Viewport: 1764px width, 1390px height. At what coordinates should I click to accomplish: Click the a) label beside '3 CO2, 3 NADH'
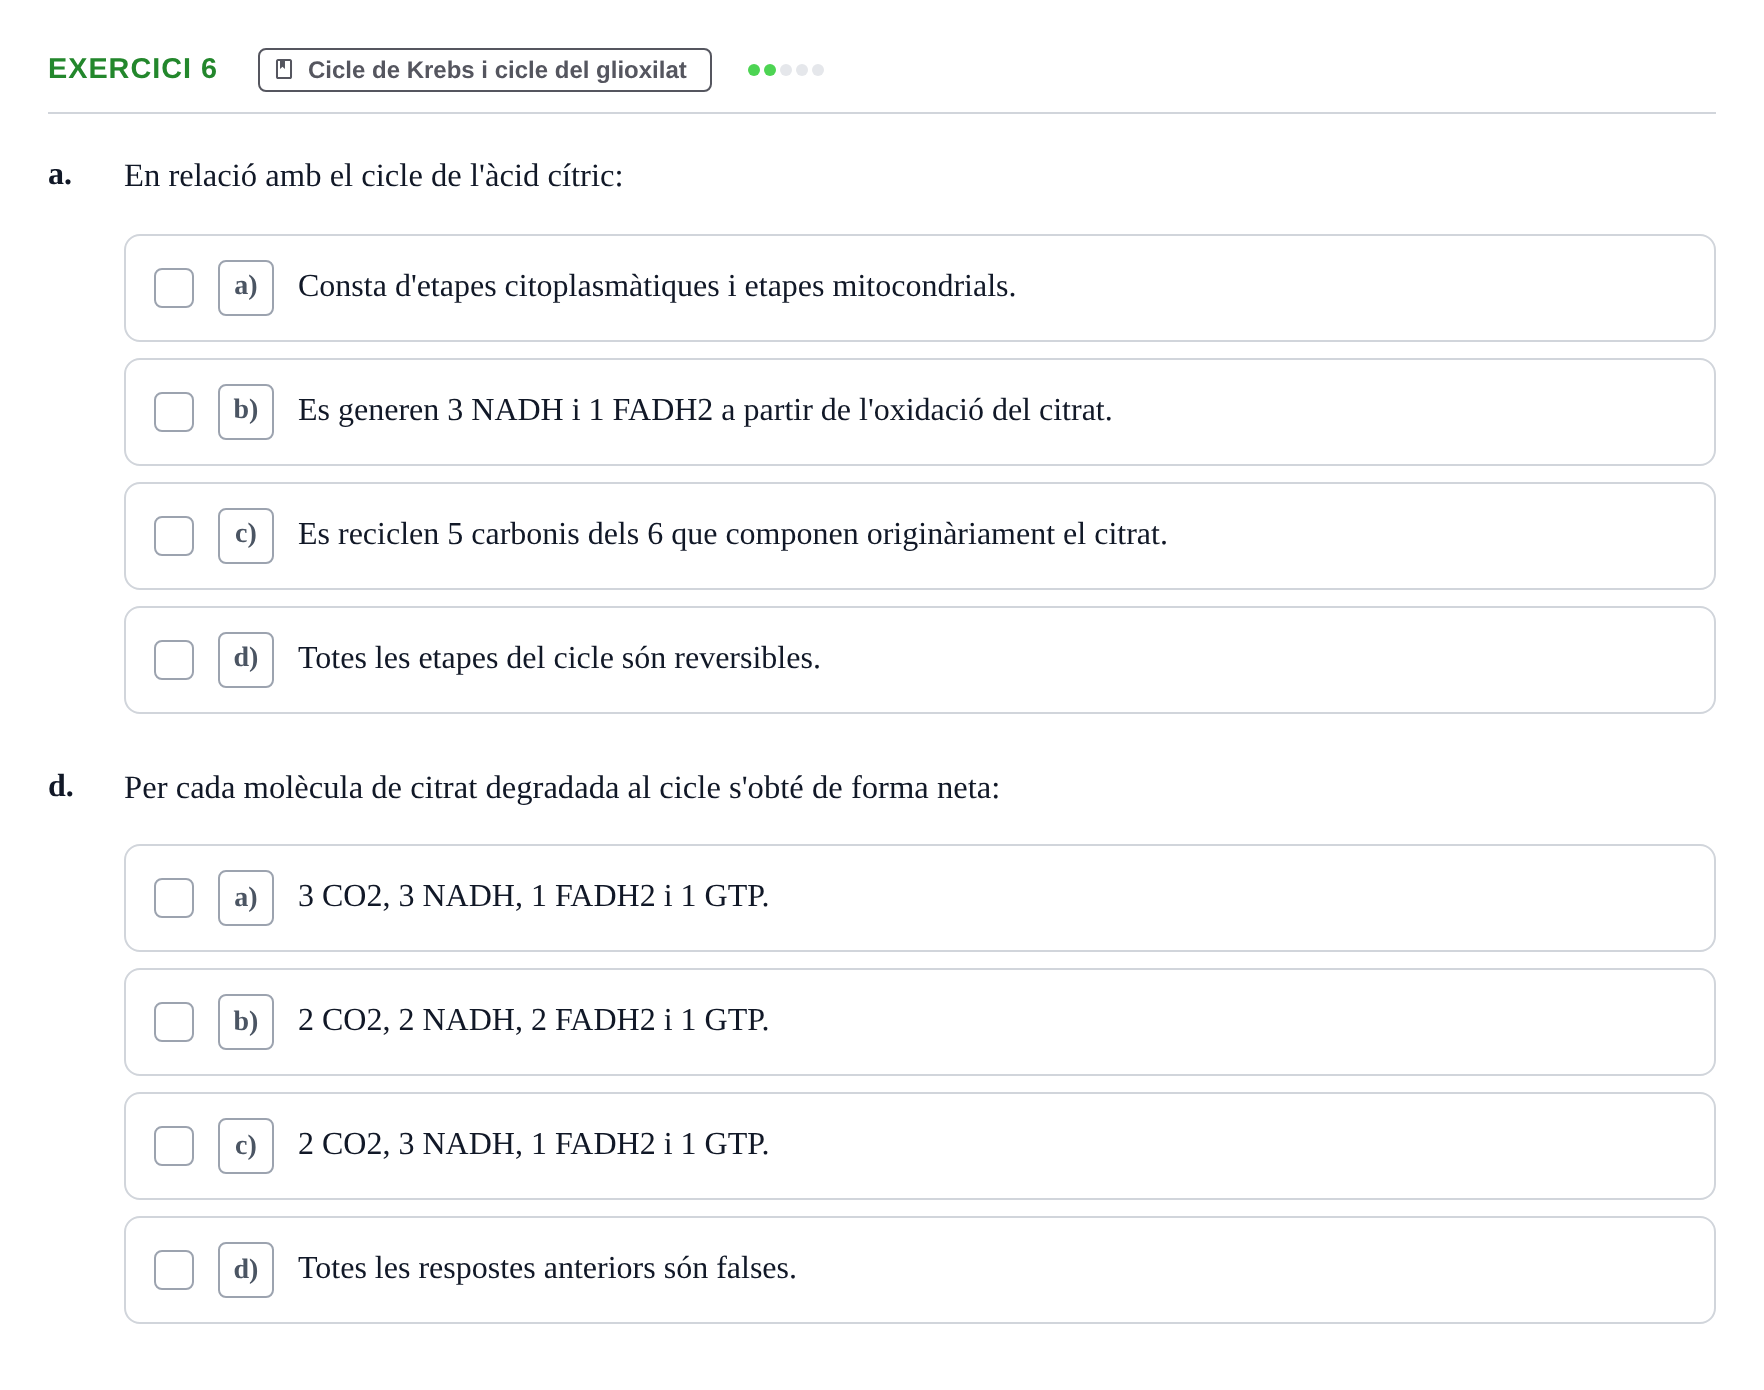click(x=246, y=898)
